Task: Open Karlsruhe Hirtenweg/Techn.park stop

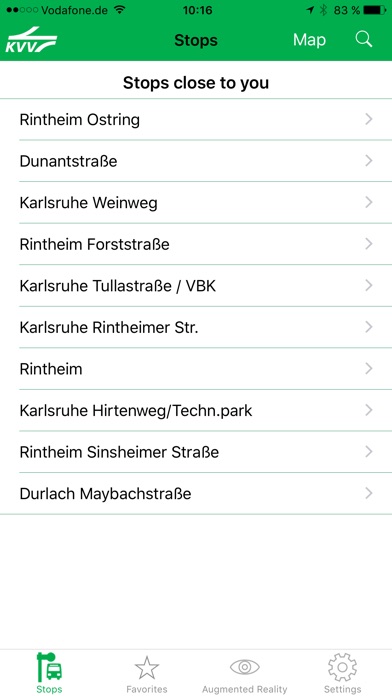Action: click(196, 411)
